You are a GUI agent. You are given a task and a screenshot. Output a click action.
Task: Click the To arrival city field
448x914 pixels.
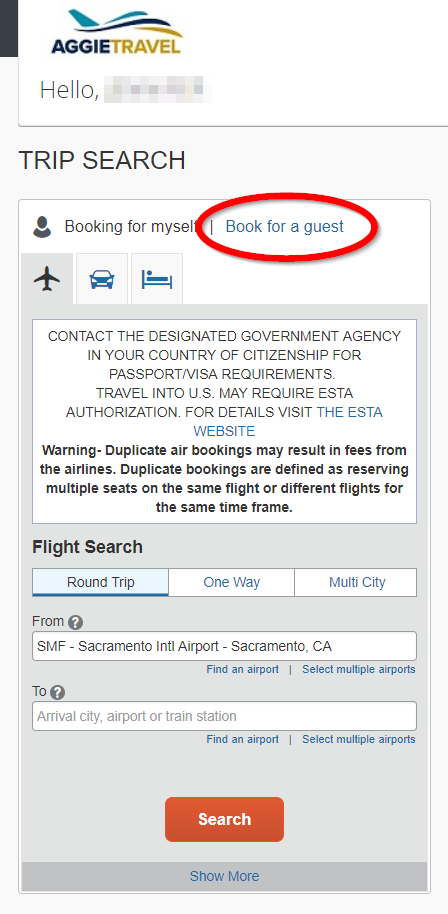(x=224, y=716)
